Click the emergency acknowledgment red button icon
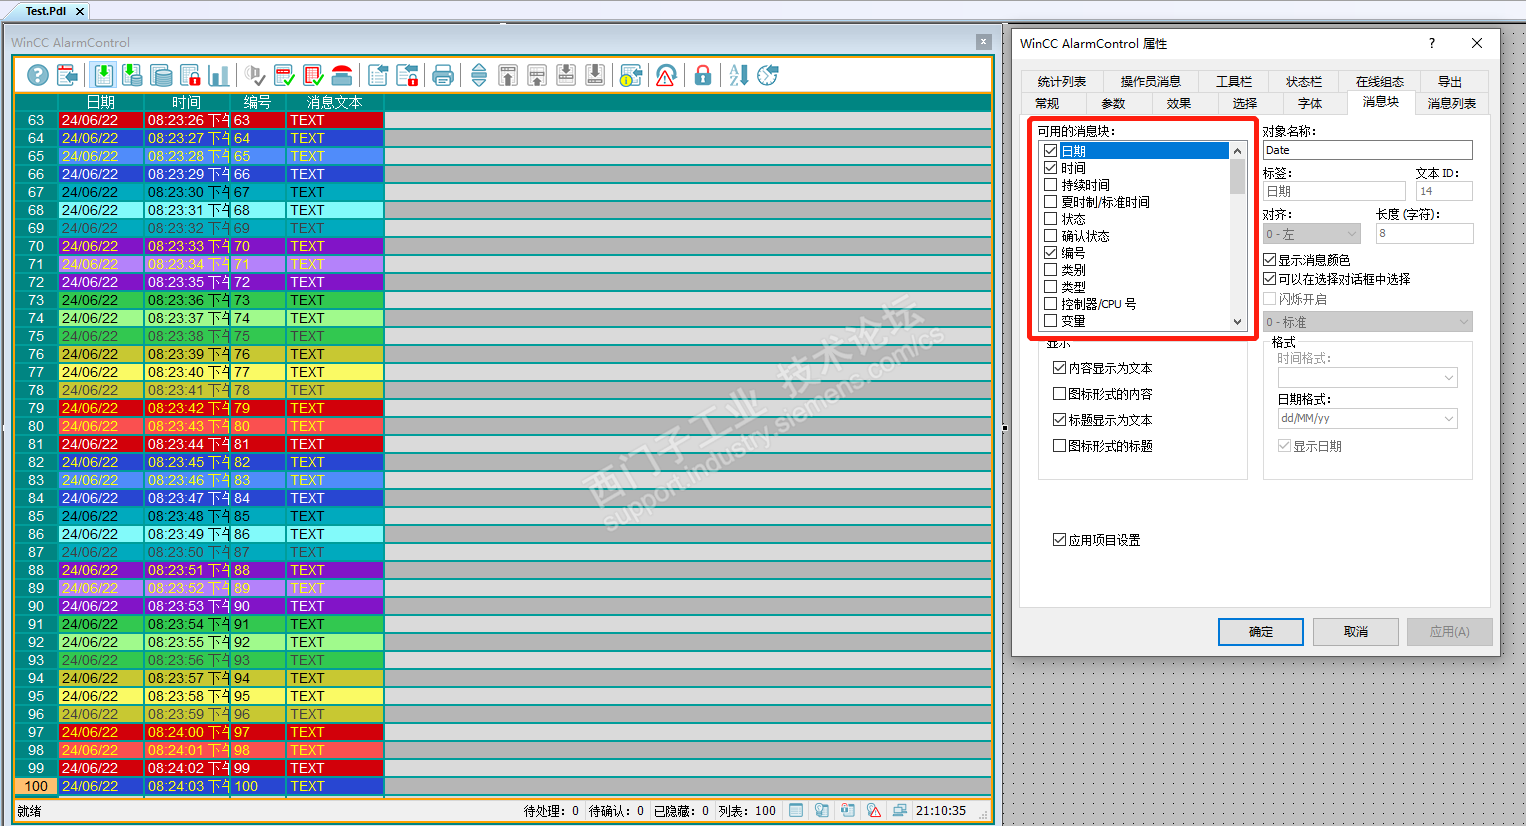Viewport: 1526px width, 826px height. click(x=342, y=75)
